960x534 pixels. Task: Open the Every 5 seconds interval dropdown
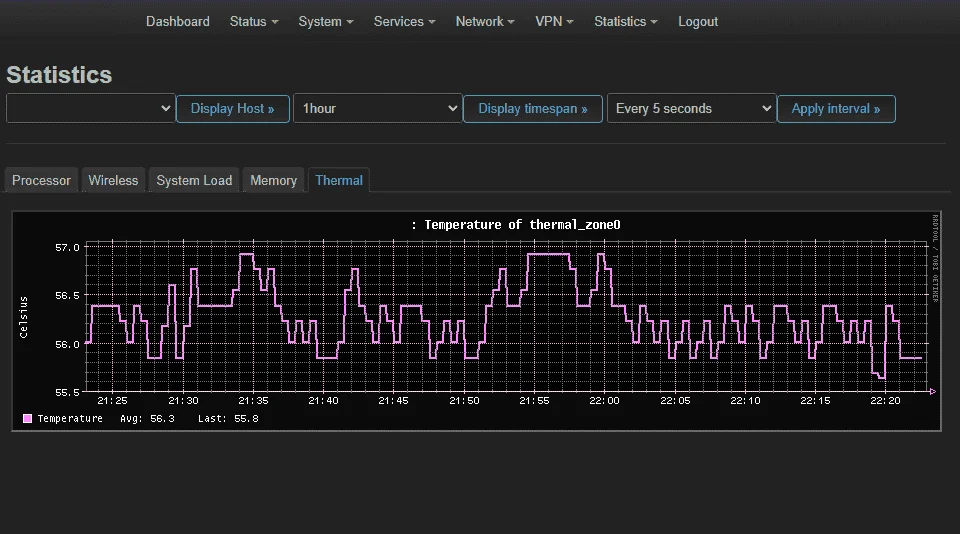pos(691,108)
